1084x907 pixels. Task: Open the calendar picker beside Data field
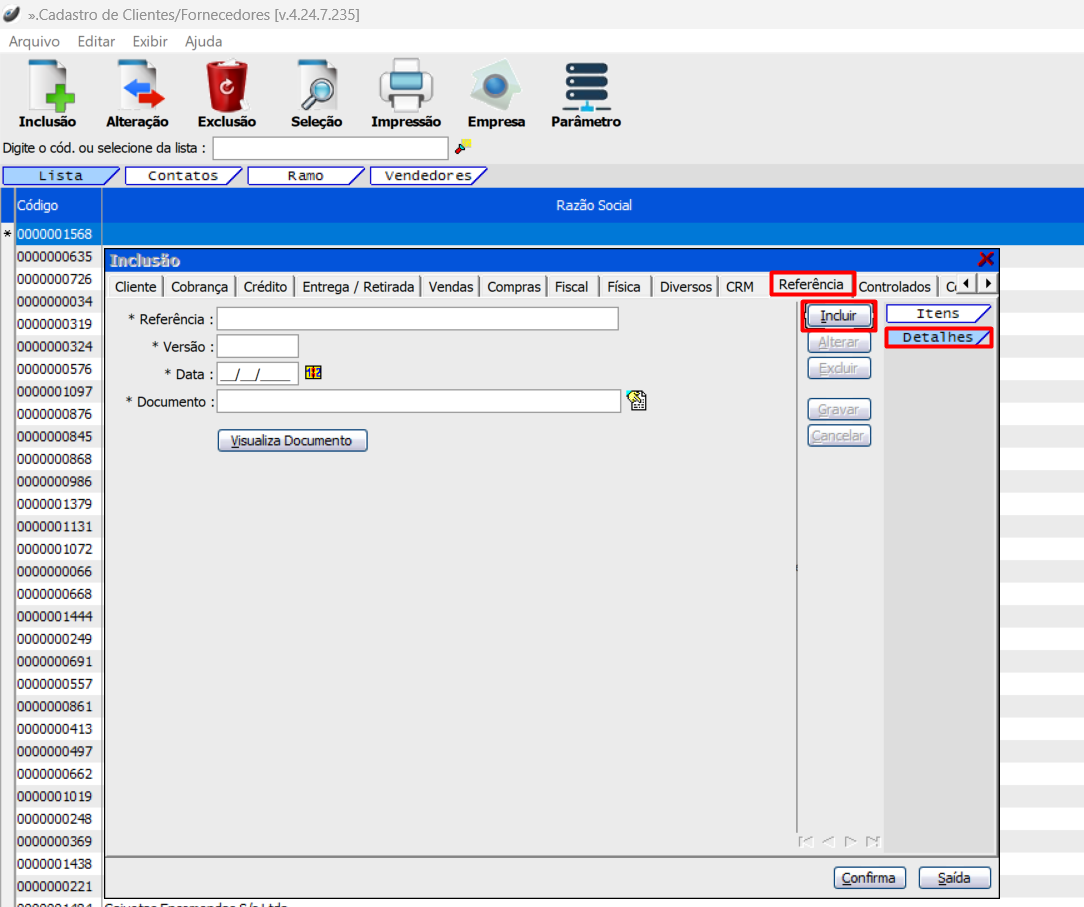coord(313,373)
